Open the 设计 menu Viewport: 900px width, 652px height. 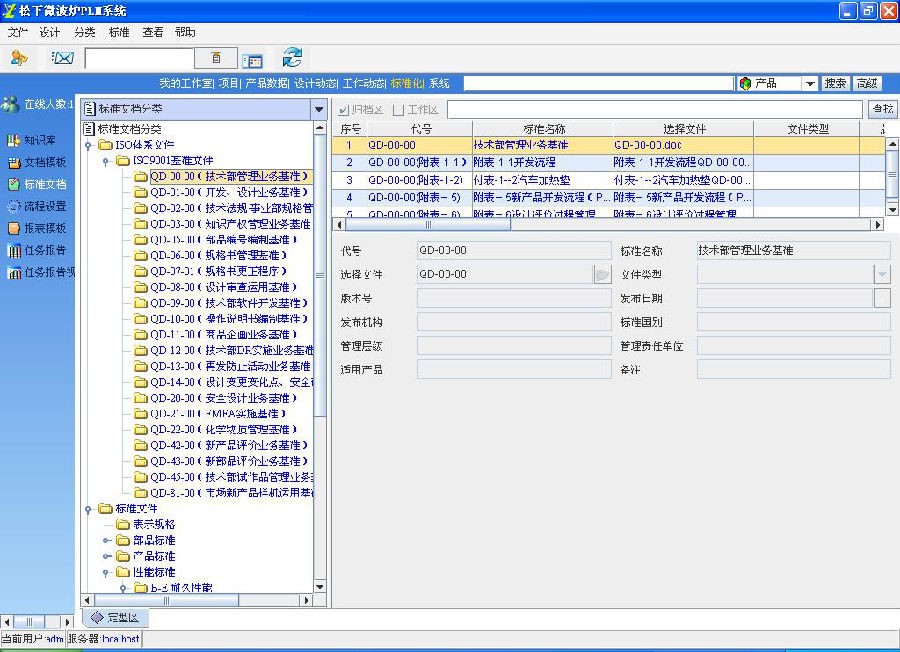(x=49, y=32)
